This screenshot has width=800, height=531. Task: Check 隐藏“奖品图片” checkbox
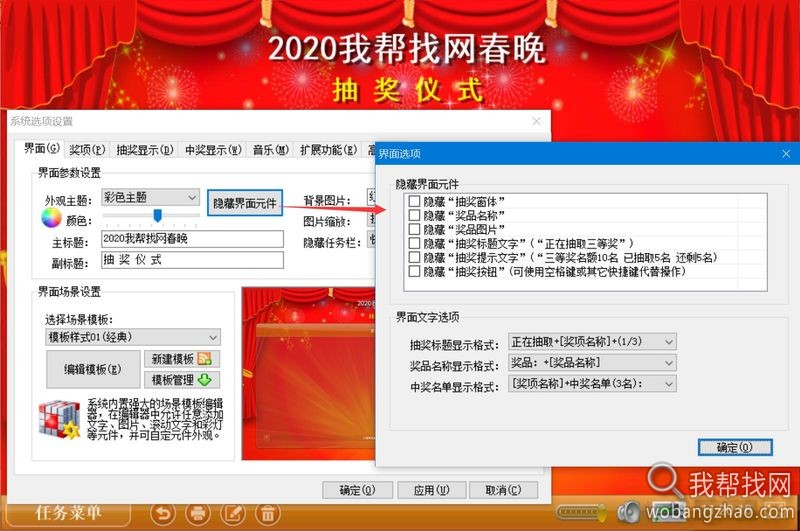tap(414, 229)
